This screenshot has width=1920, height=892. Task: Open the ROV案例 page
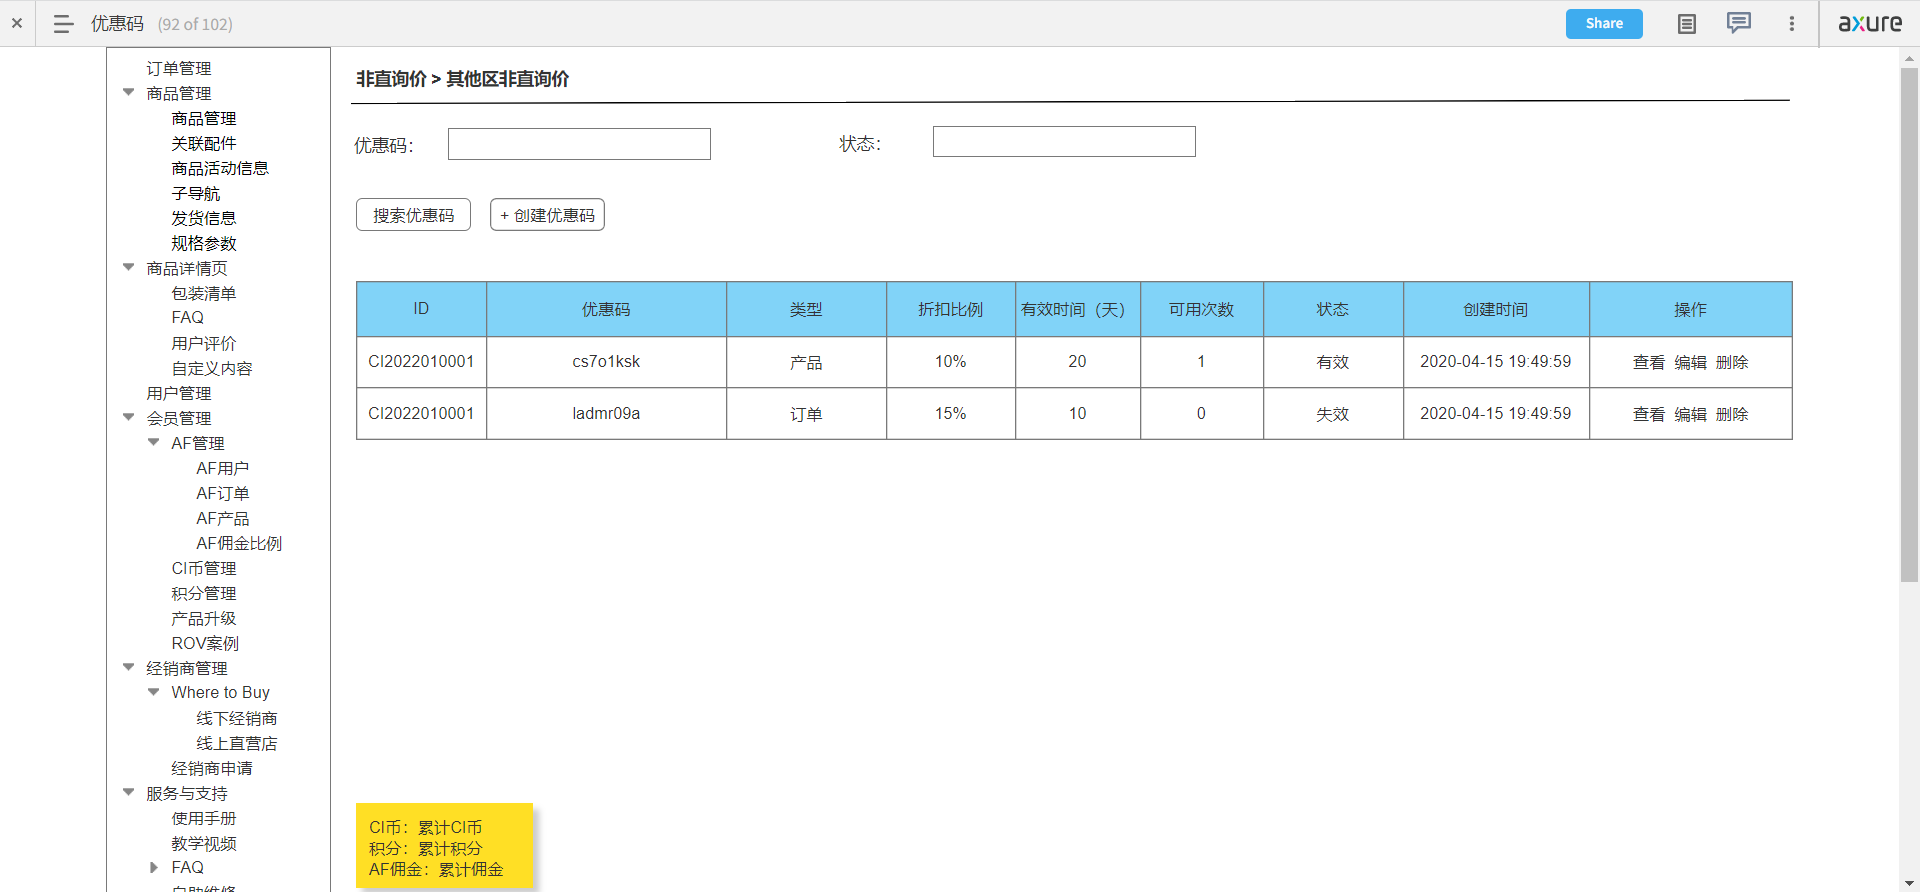coord(205,643)
